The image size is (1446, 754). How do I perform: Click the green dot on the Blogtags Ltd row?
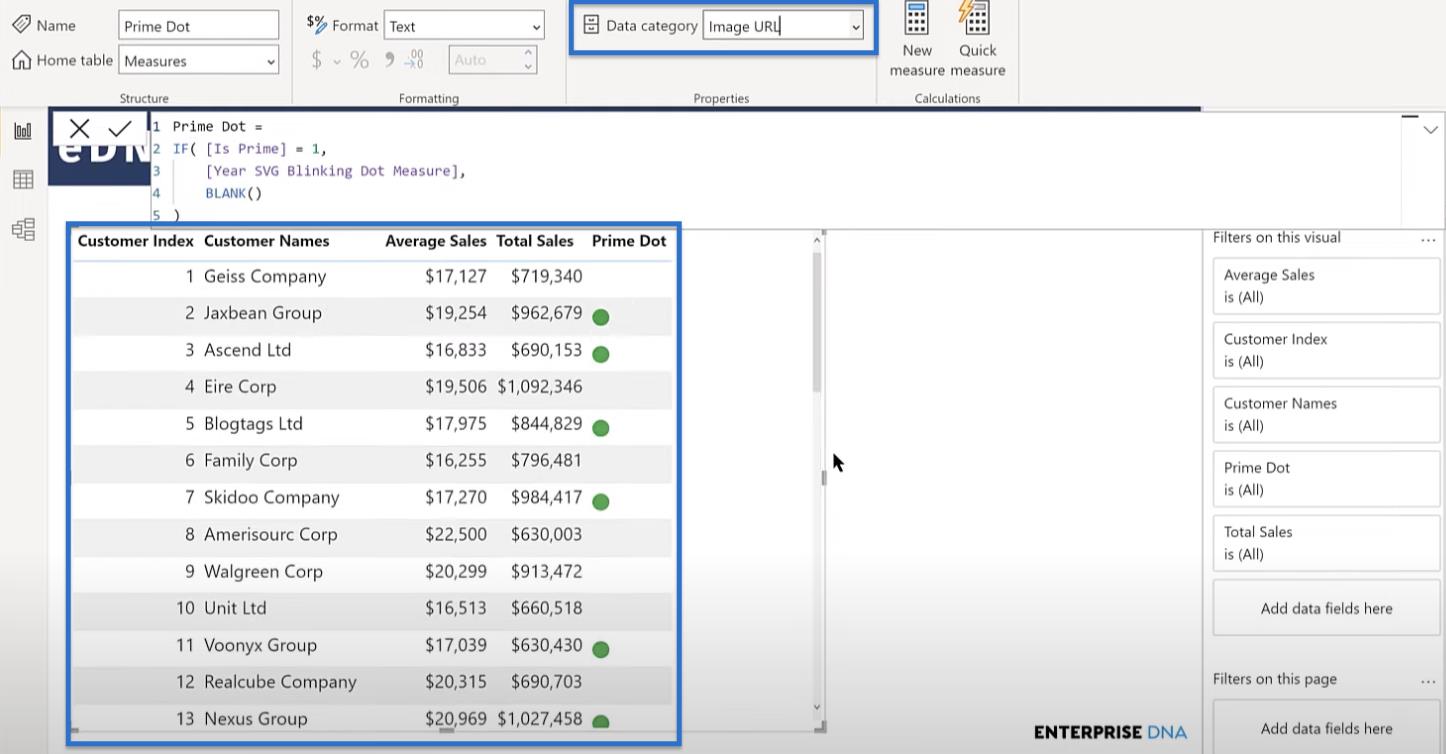601,428
